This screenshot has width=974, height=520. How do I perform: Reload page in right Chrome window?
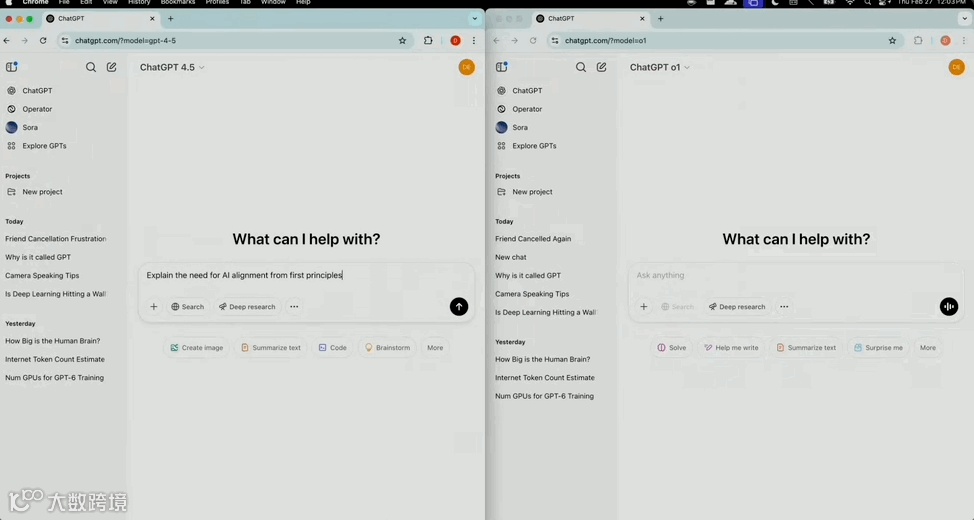point(533,40)
